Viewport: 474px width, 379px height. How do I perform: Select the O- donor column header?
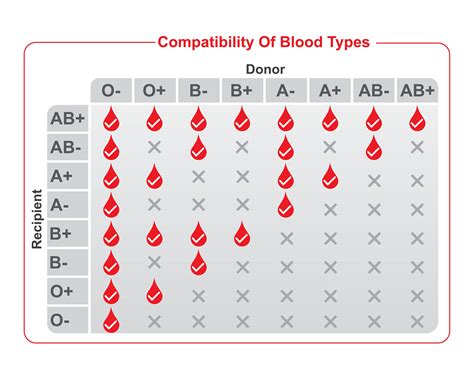click(x=111, y=90)
